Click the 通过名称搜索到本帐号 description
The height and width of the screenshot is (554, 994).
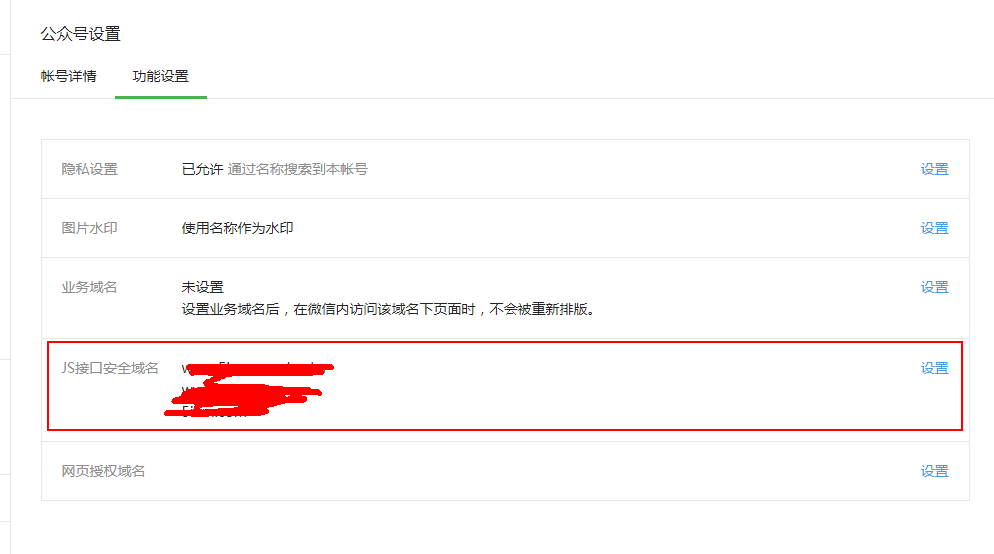(x=297, y=169)
